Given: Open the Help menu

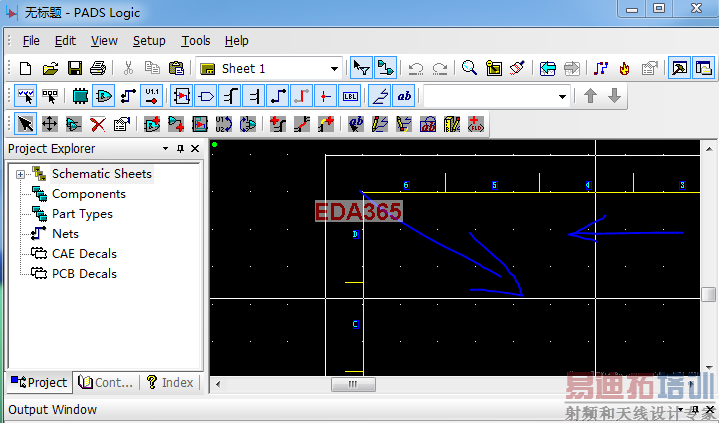Looking at the screenshot, I should tap(237, 41).
